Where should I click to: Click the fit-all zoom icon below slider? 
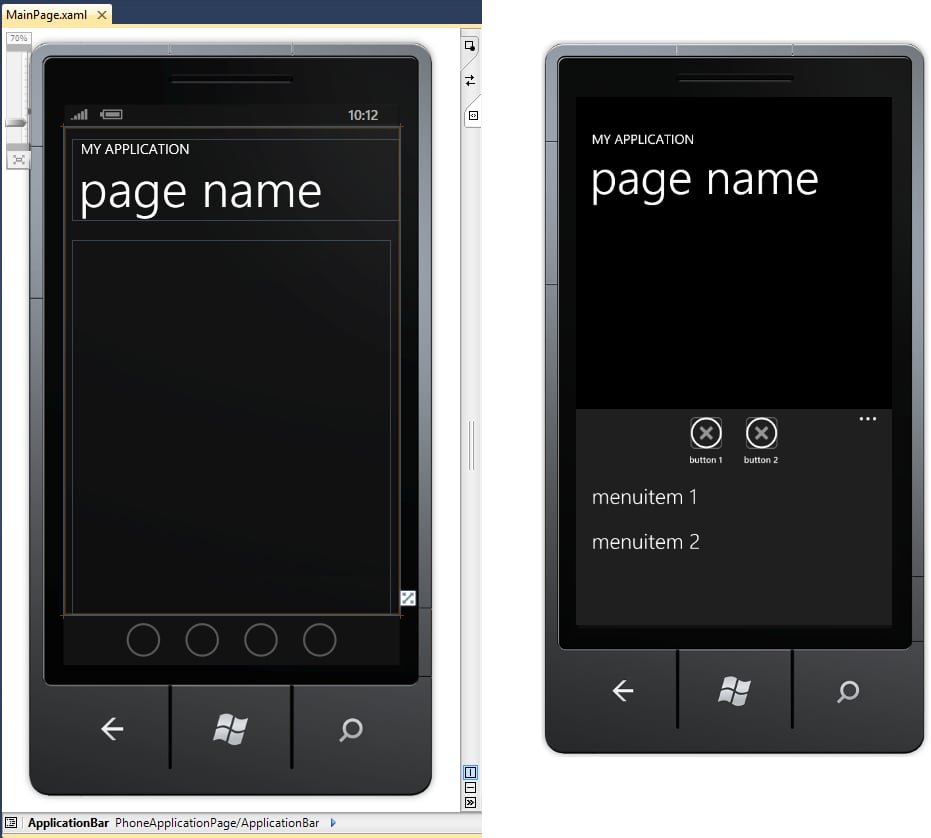point(18,160)
